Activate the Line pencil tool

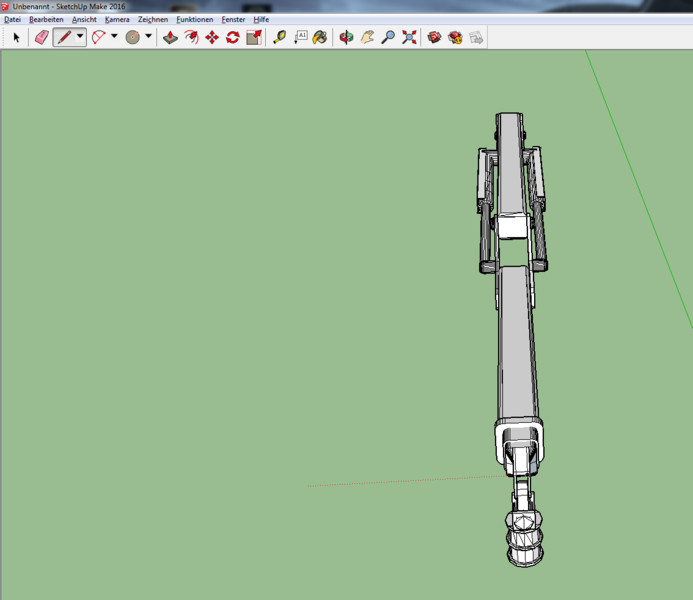64,37
